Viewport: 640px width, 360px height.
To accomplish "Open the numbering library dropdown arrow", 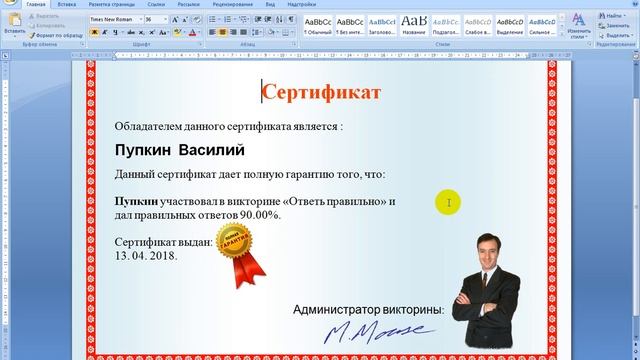I will point(235,19).
